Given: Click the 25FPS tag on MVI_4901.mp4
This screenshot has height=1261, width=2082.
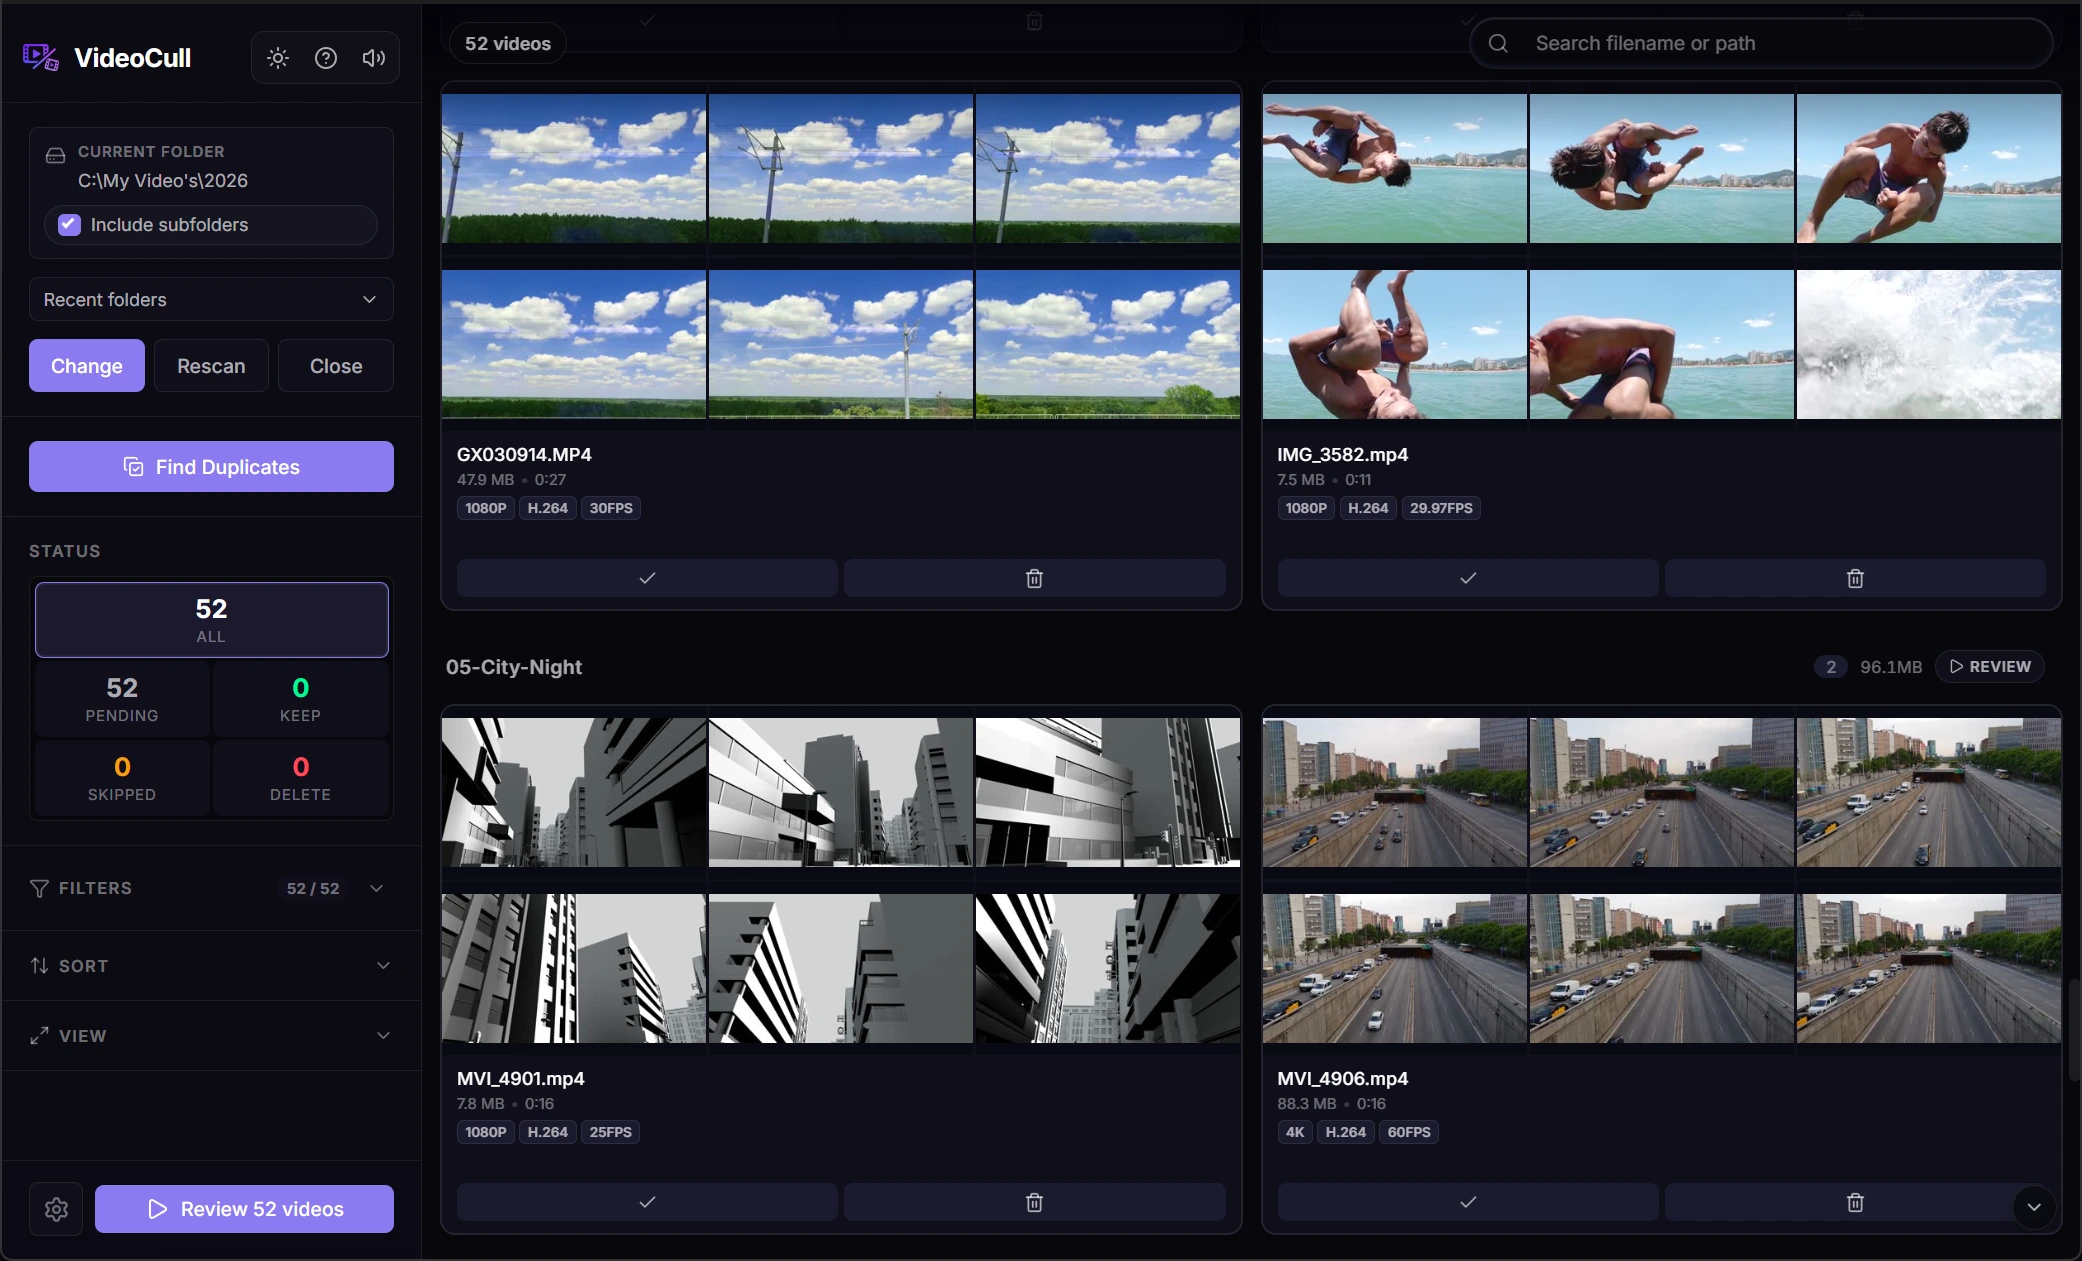Looking at the screenshot, I should point(611,1132).
